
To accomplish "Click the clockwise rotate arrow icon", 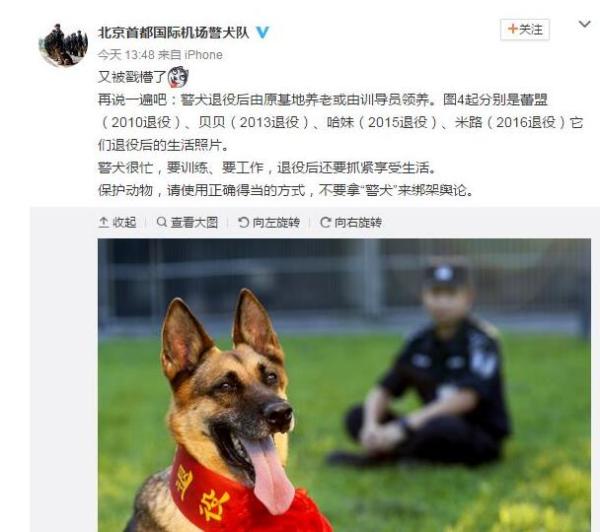I will [x=325, y=222].
